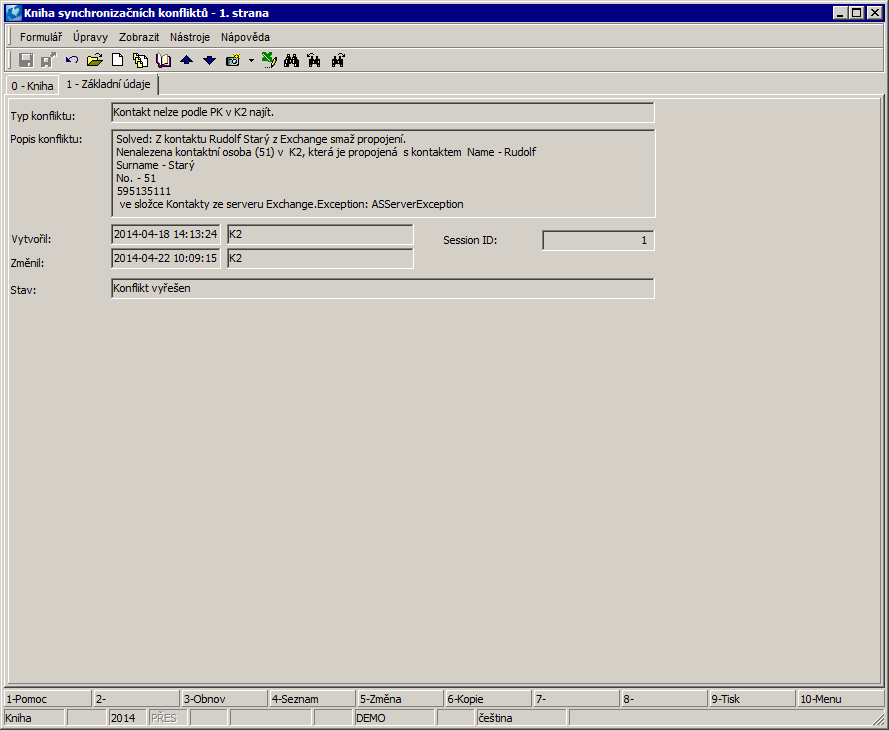This screenshot has width=889, height=730.
Task: Click the Změnil date field
Action: point(166,258)
